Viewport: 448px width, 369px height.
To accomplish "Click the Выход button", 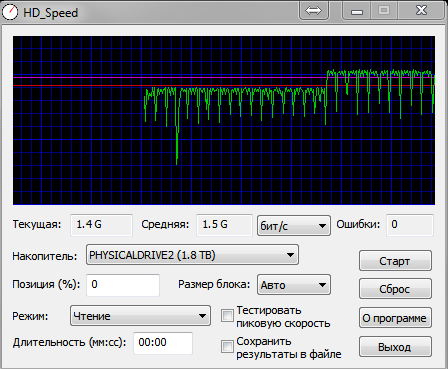I will pos(395,347).
